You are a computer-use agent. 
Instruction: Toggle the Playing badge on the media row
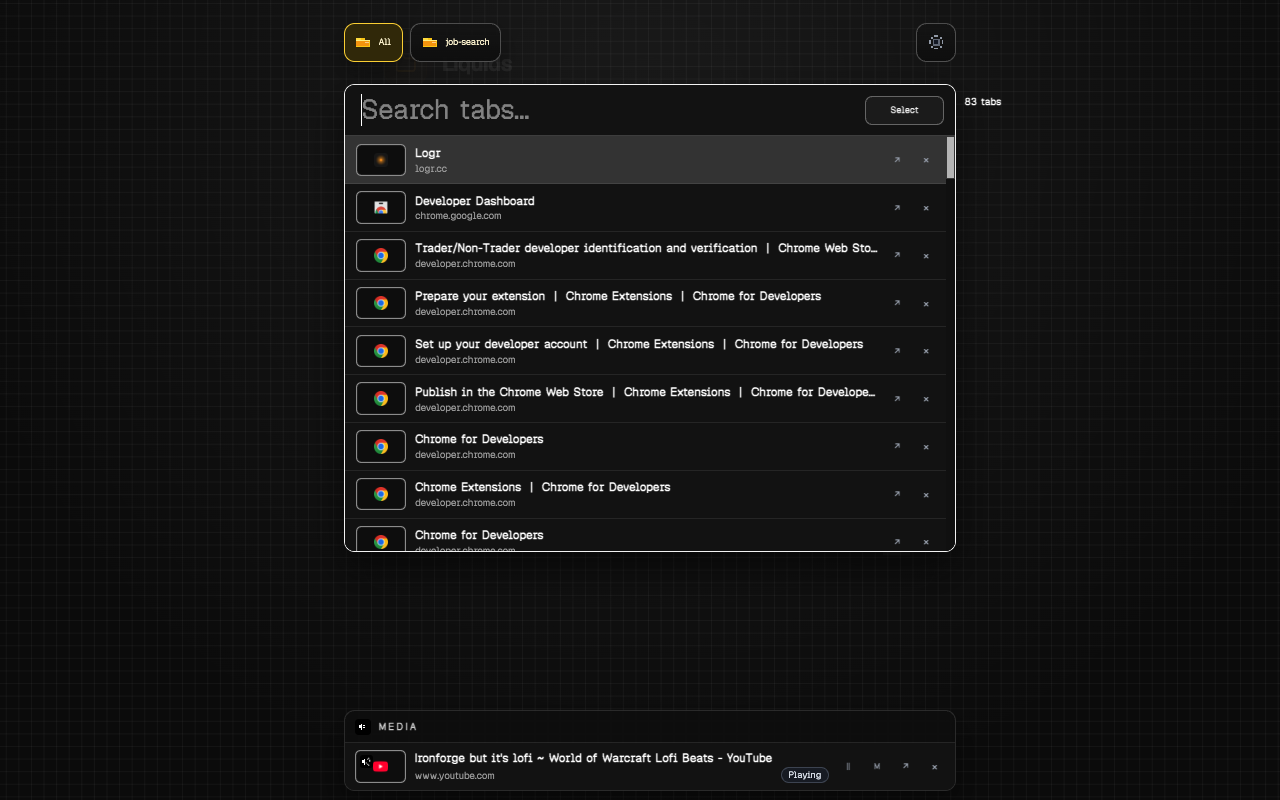804,774
